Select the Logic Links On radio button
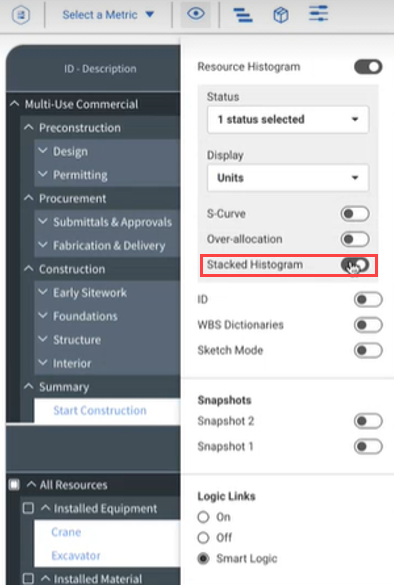The image size is (394, 585). coord(203,517)
